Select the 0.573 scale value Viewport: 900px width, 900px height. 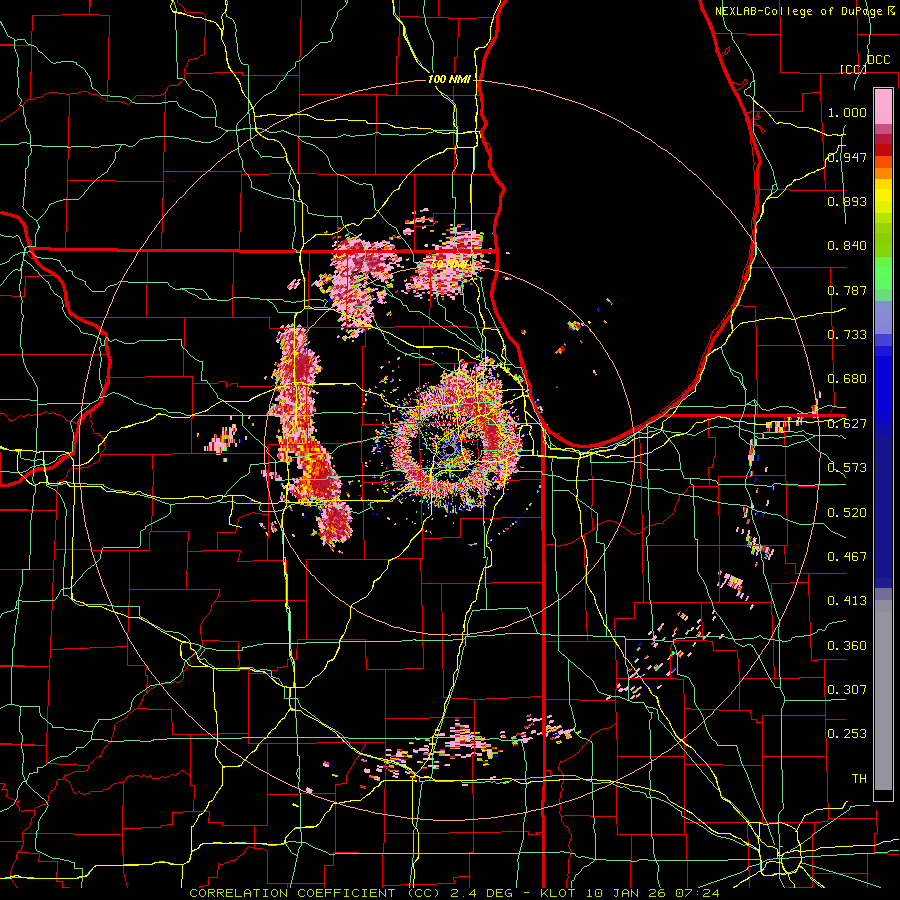pyautogui.click(x=847, y=468)
